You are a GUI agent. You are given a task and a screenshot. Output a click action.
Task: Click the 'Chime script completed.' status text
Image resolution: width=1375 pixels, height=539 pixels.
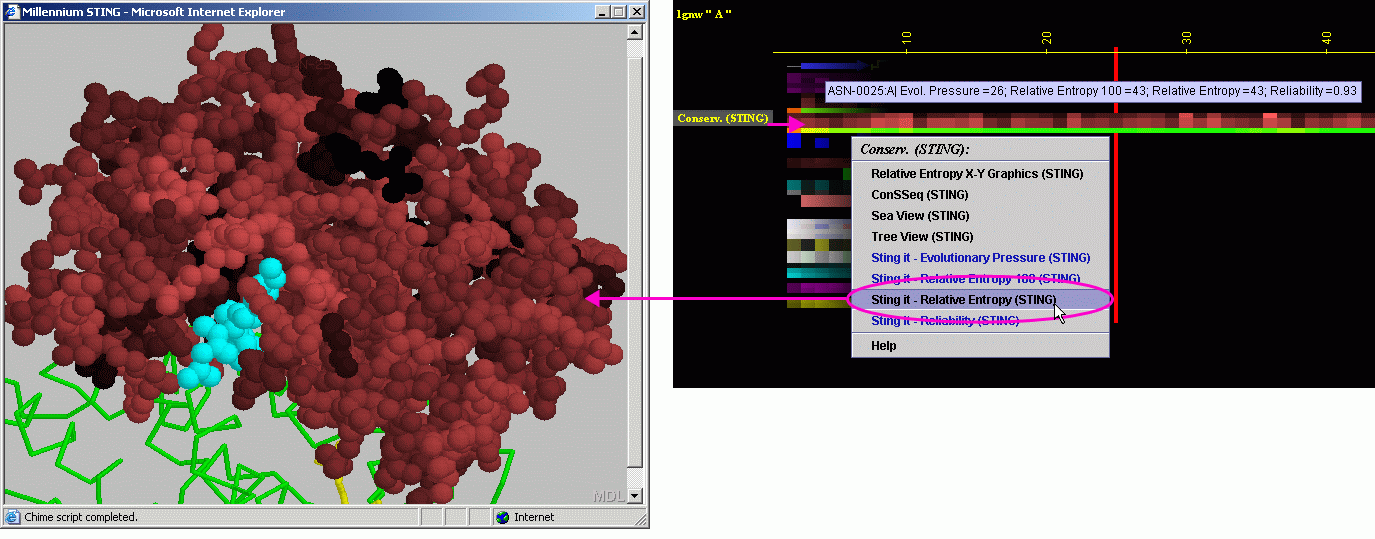(81, 517)
